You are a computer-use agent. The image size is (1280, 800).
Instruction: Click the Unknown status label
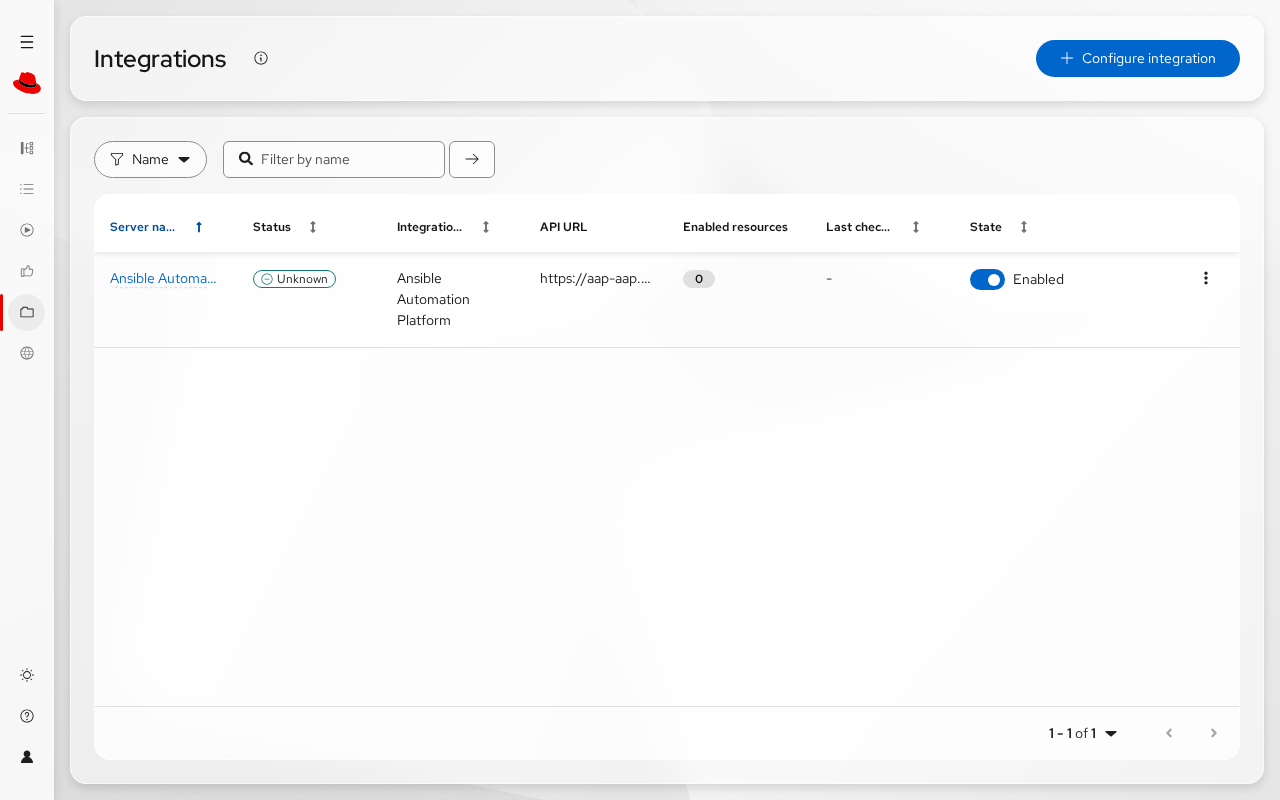click(x=294, y=279)
